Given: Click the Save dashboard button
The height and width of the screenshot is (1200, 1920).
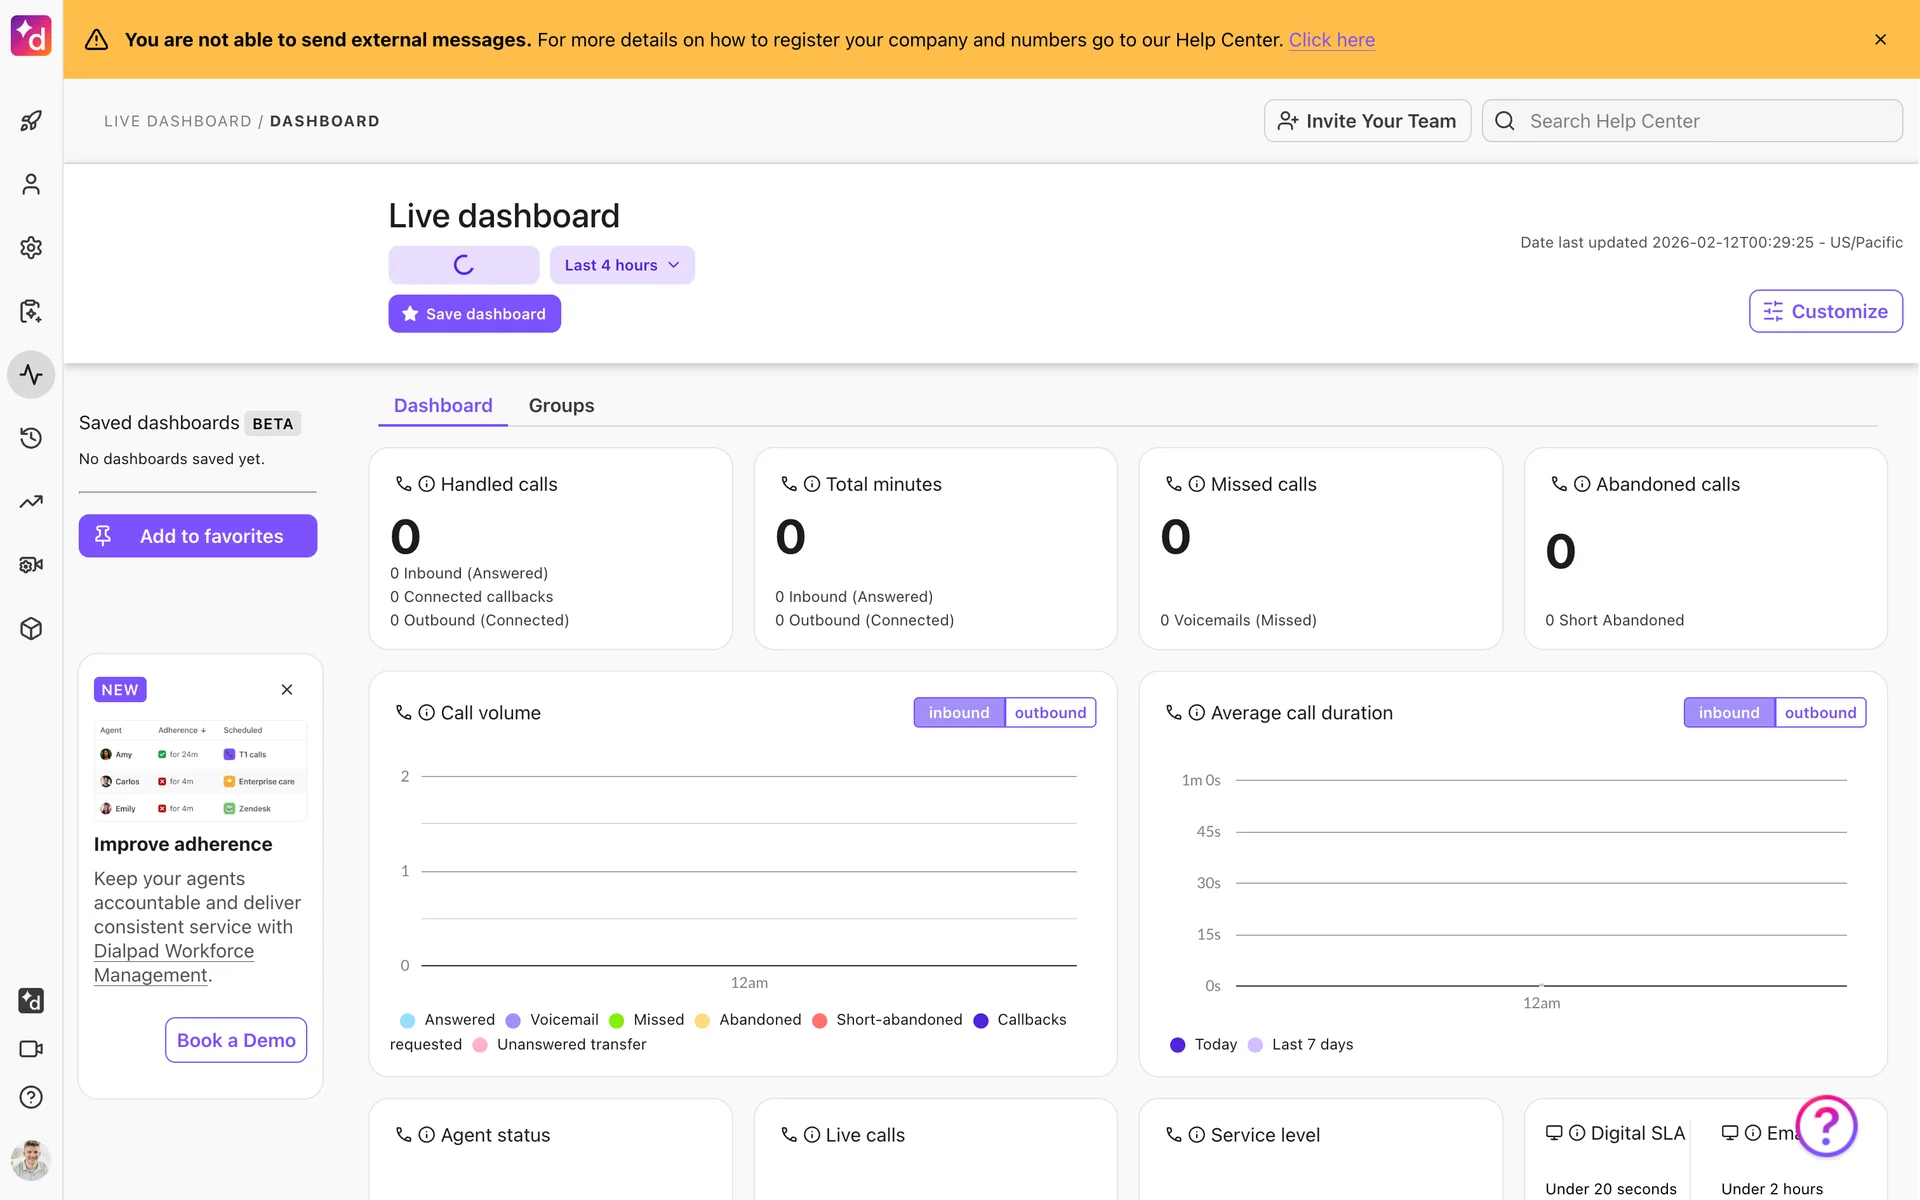Looking at the screenshot, I should click(x=474, y=314).
